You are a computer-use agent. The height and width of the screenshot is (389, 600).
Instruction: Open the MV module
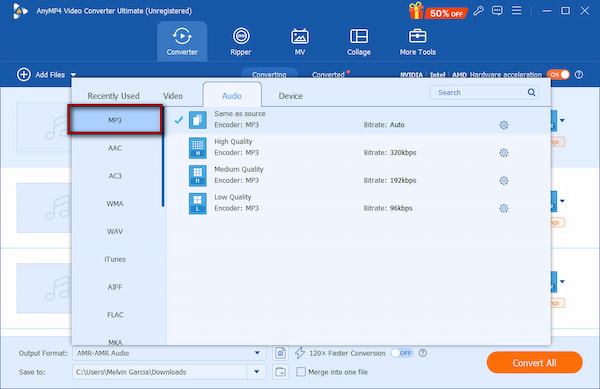pos(300,41)
